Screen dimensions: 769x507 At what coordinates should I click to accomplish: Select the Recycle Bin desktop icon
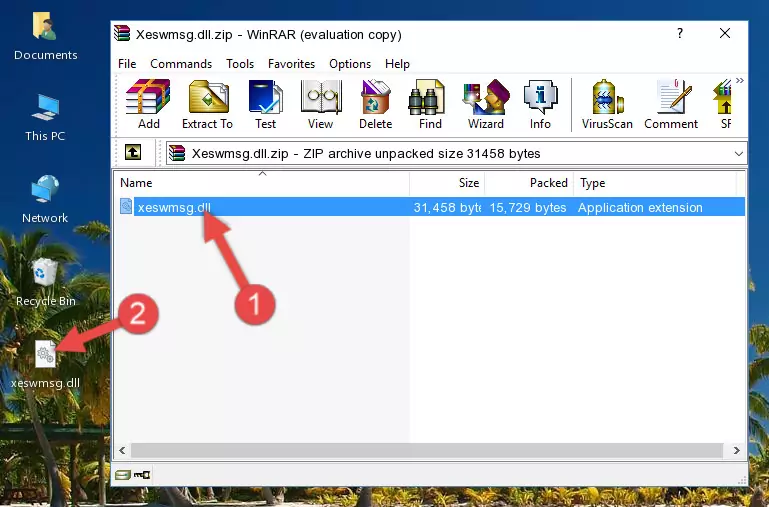point(45,282)
